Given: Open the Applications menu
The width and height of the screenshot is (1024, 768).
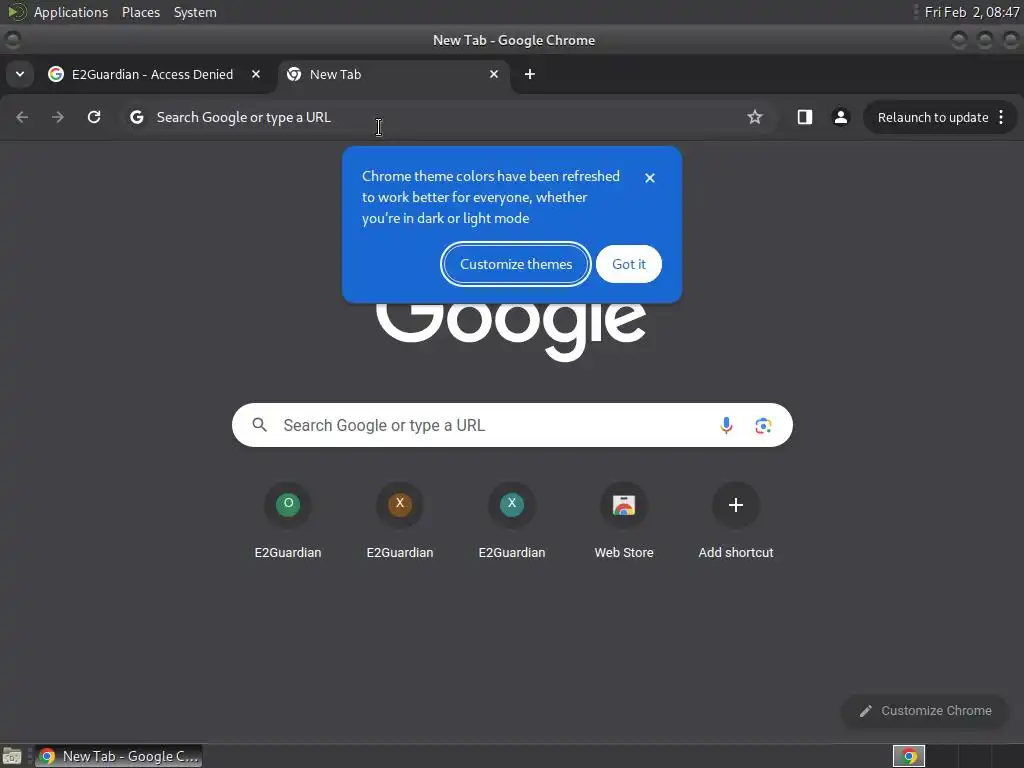Looking at the screenshot, I should pos(71,12).
